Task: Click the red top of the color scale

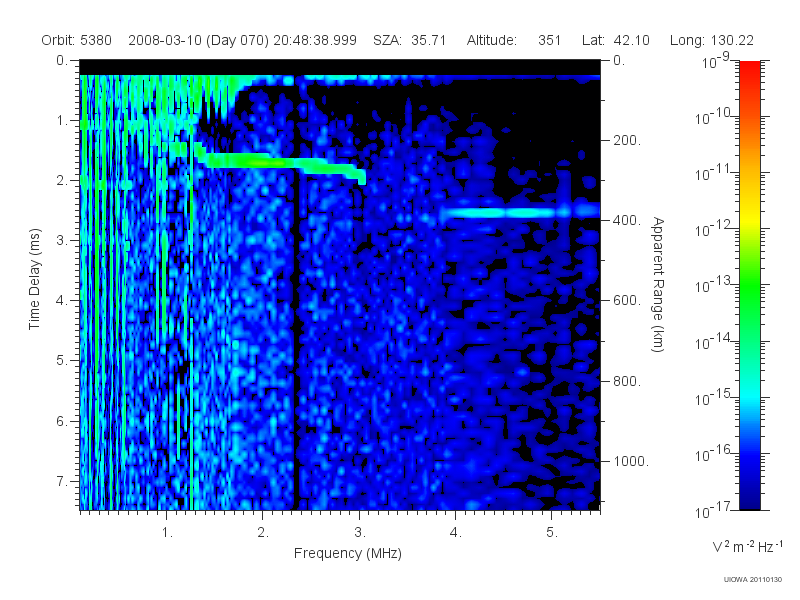Action: 749,69
